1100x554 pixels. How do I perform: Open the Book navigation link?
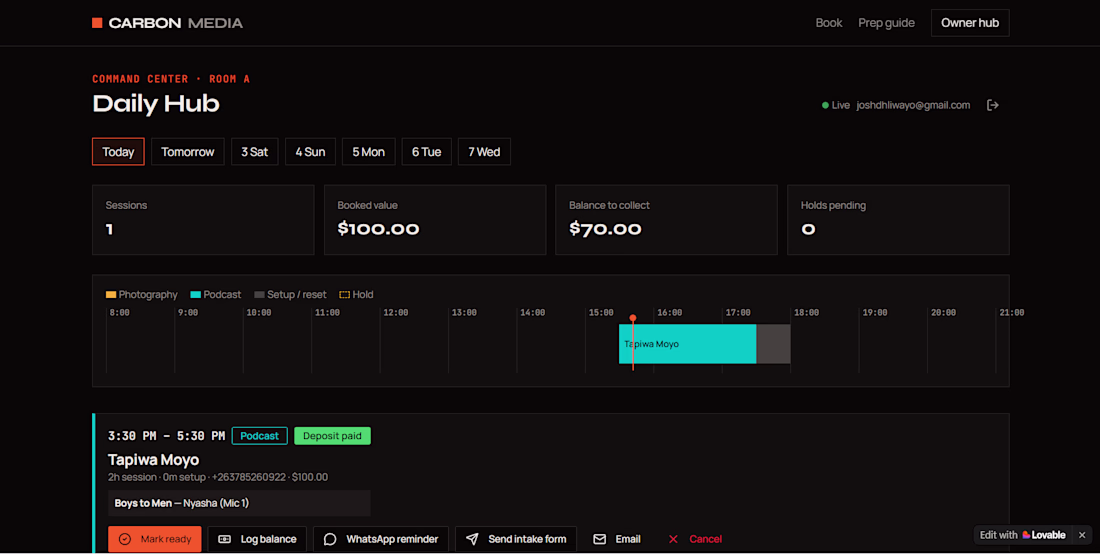click(829, 23)
